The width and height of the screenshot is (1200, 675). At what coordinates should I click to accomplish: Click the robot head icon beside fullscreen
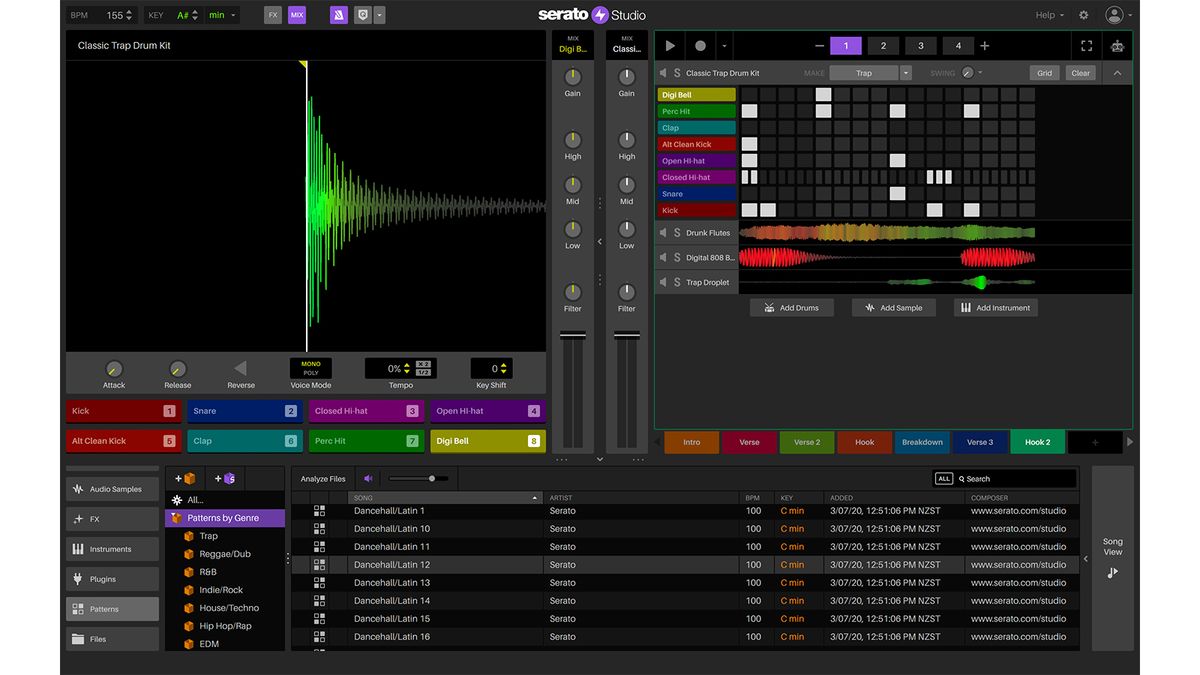(x=1118, y=45)
